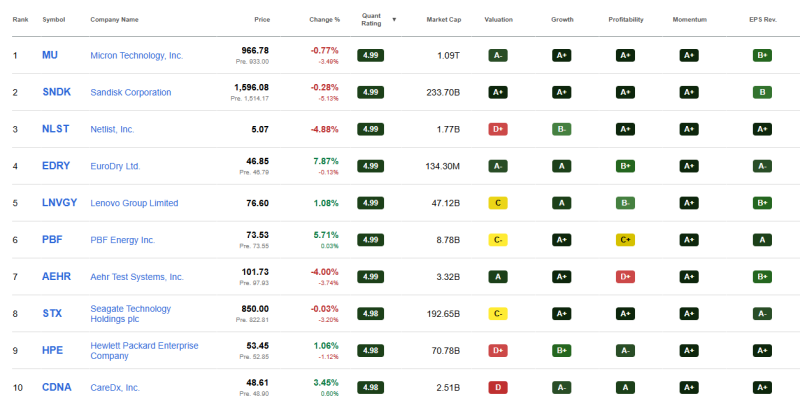Click MU's A- valuation grade badge

pos(498,55)
